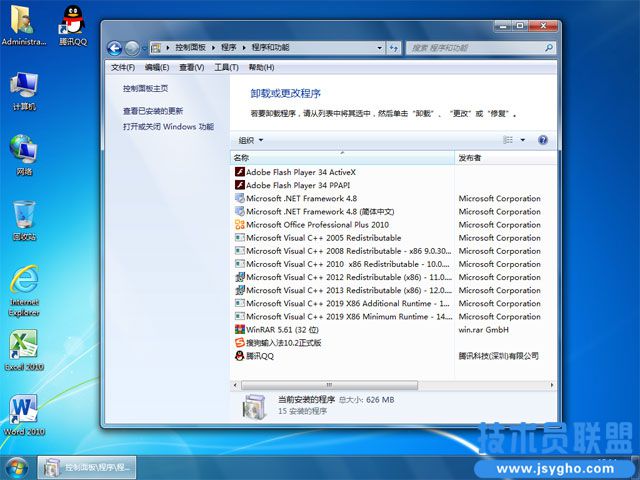Screen dimensions: 640x480
Task: Click 控制面板 in the address breadcrumb
Action: pyautogui.click(x=191, y=48)
